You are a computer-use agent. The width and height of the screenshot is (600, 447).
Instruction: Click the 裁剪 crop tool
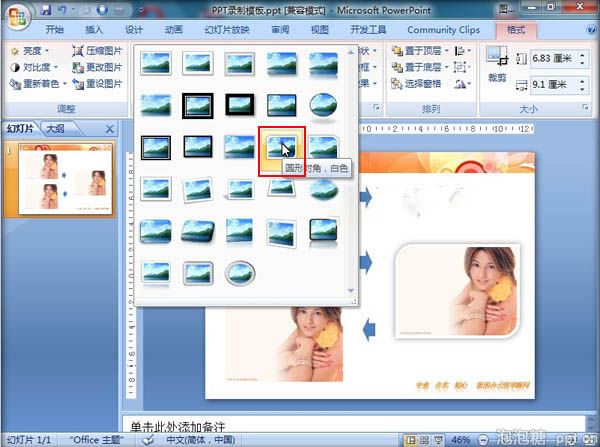(497, 64)
